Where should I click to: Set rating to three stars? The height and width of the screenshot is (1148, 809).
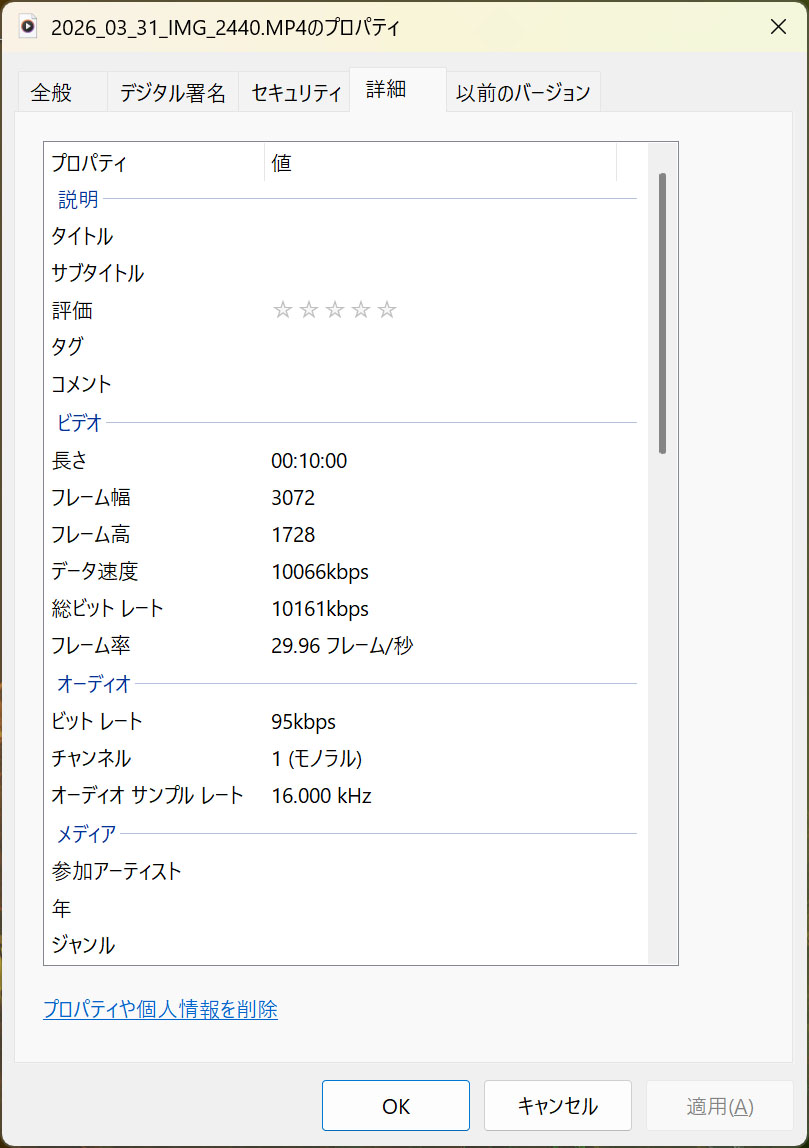pos(334,311)
